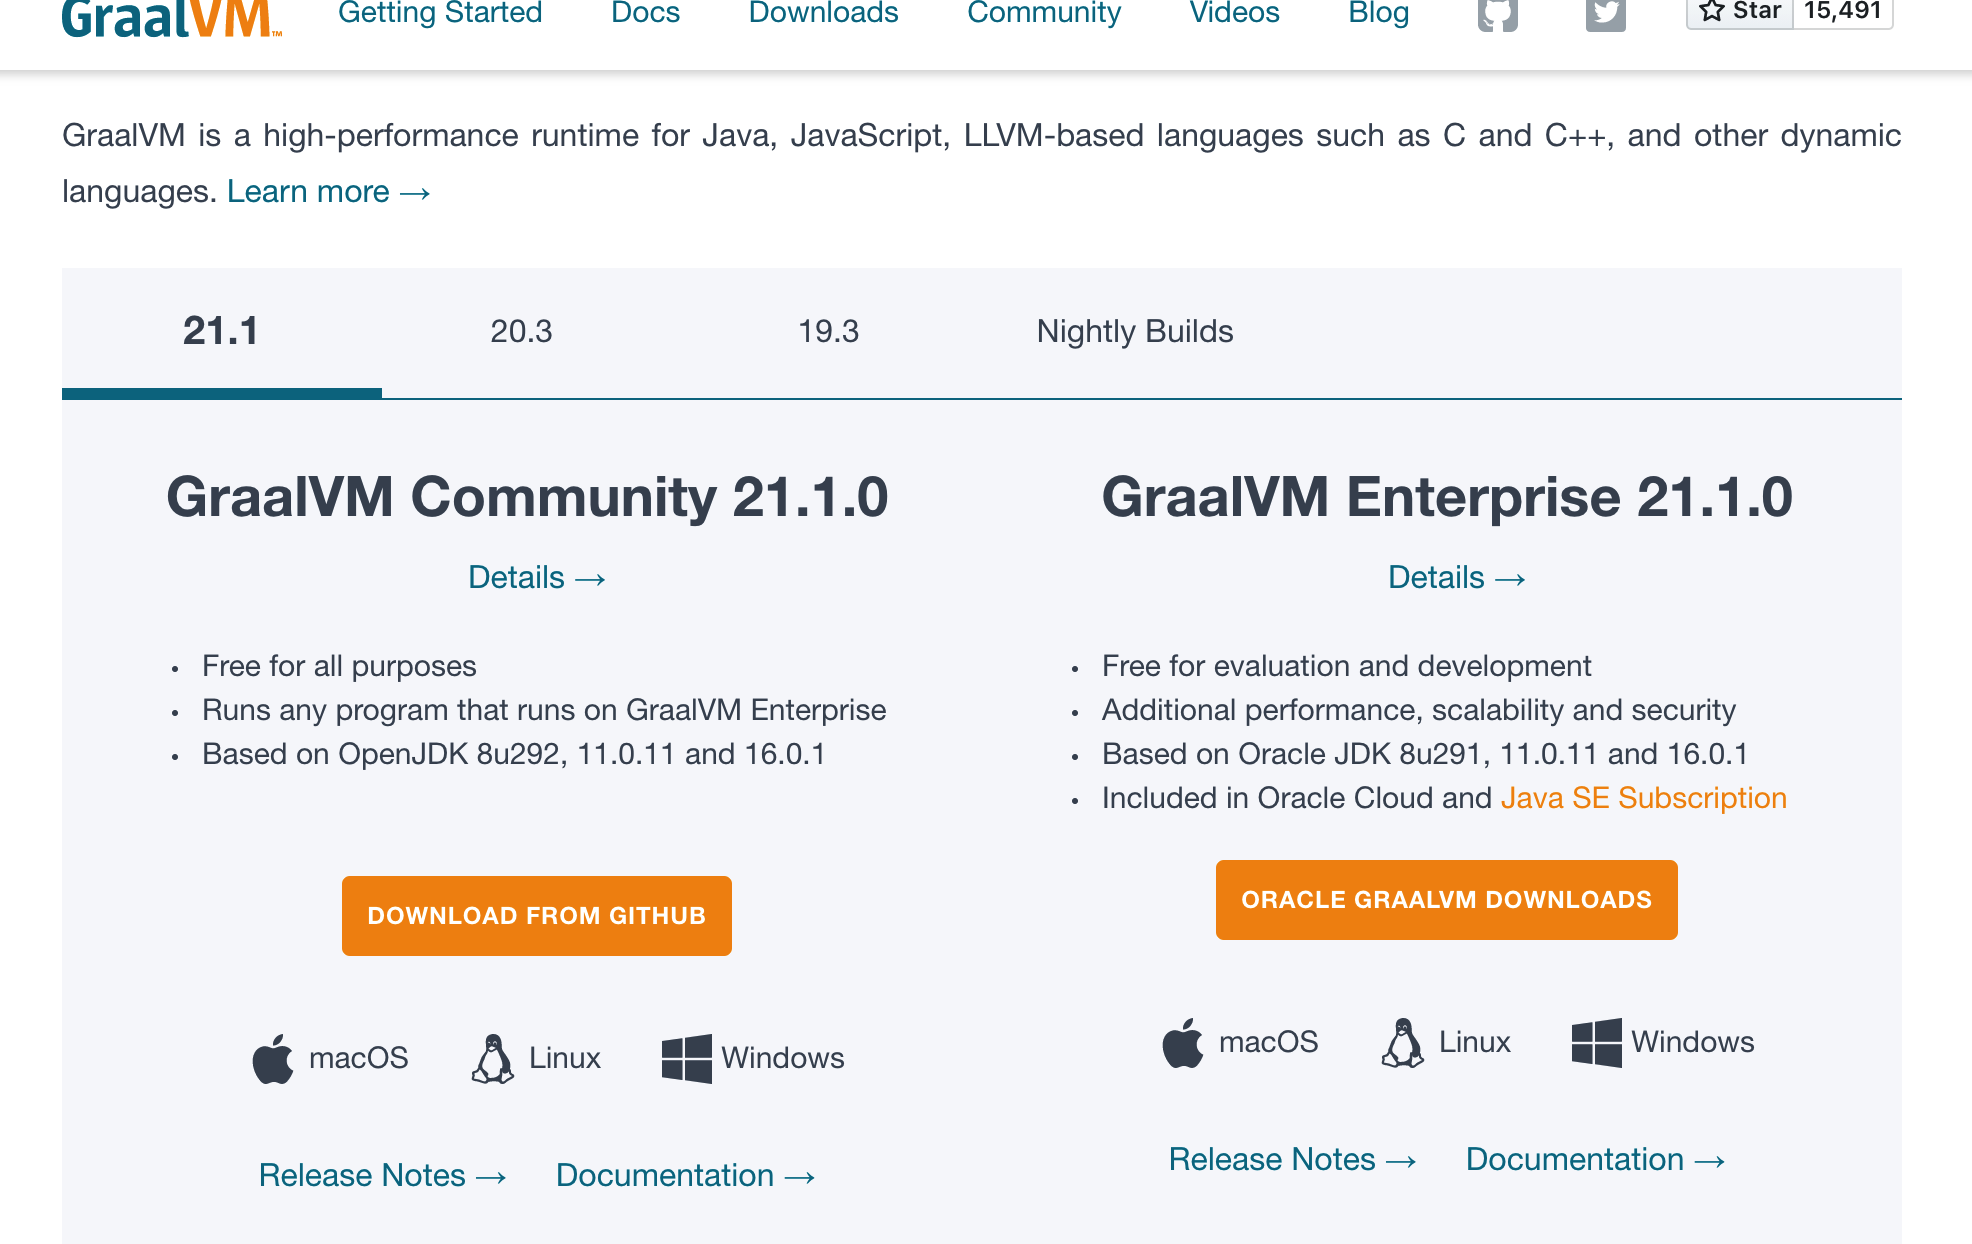The width and height of the screenshot is (1972, 1244).
Task: Click the Linux penguin icon under Community
Action: [492, 1058]
